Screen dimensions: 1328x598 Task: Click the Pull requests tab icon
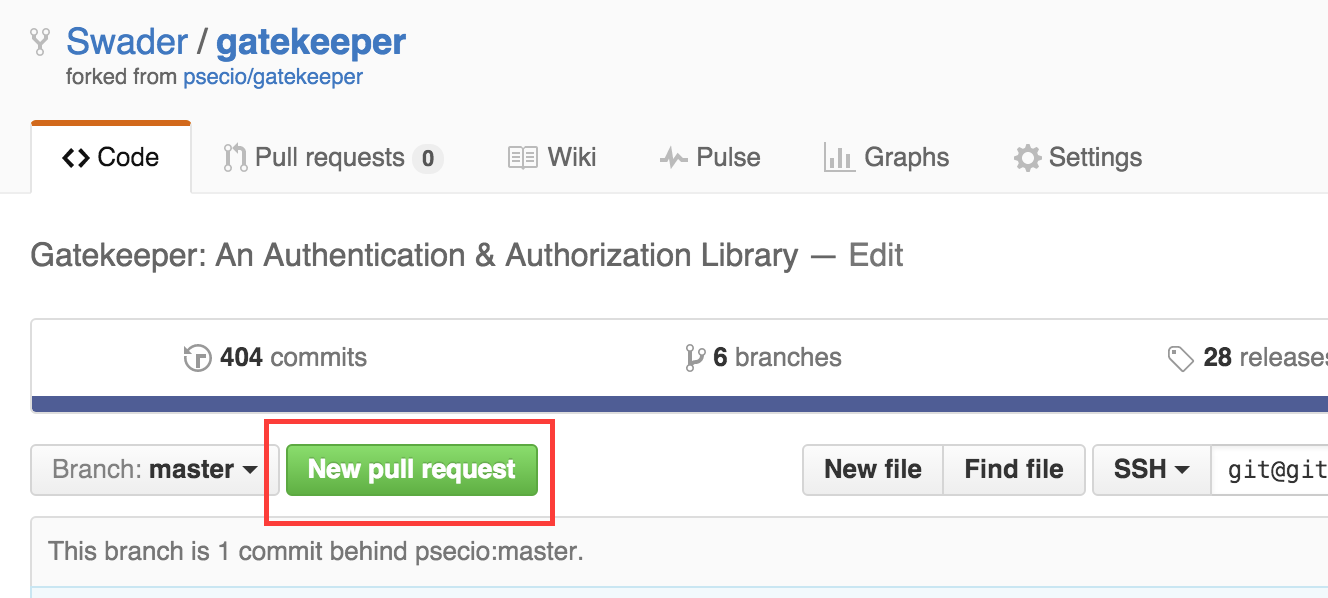pyautogui.click(x=235, y=158)
